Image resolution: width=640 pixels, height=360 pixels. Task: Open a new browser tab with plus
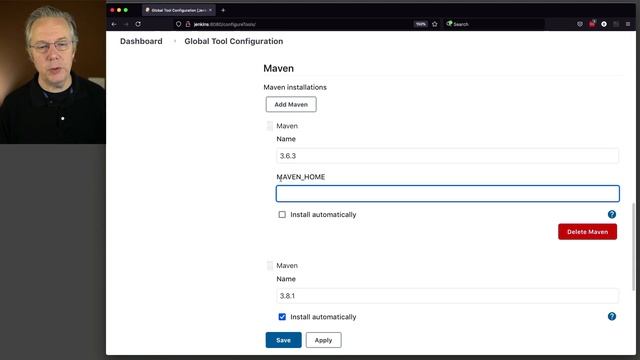click(x=223, y=10)
